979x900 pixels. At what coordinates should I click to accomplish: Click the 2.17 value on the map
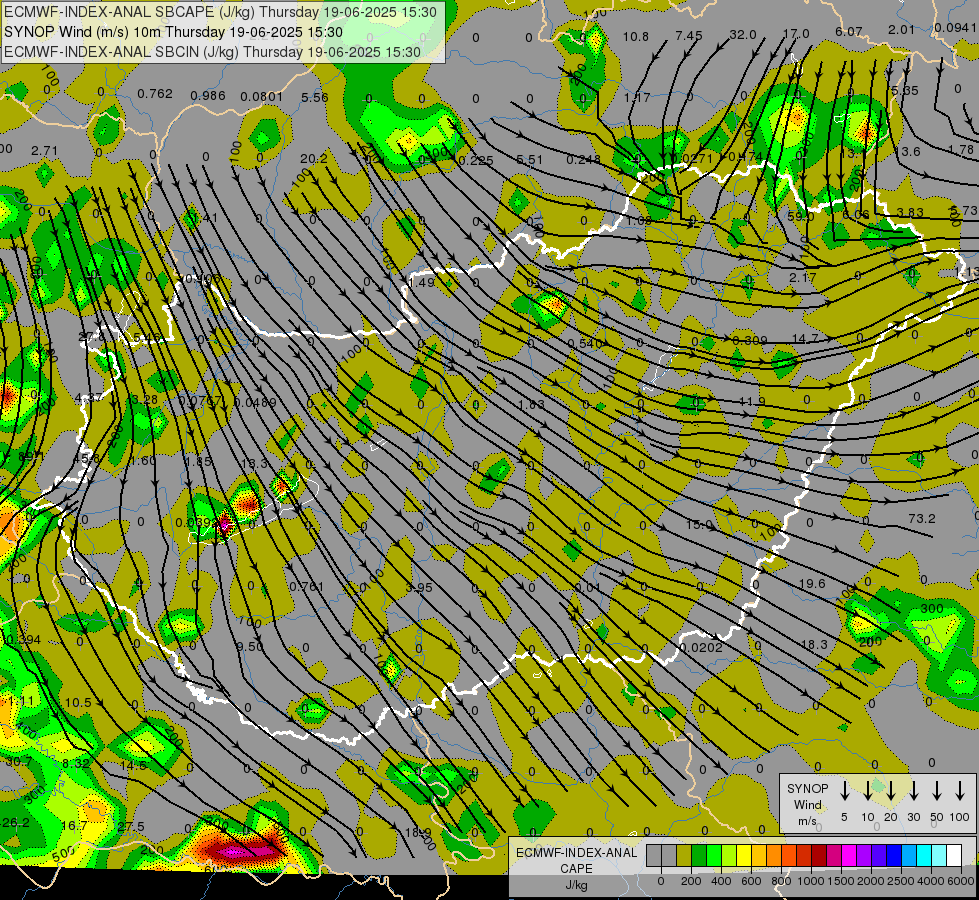[x=802, y=277]
